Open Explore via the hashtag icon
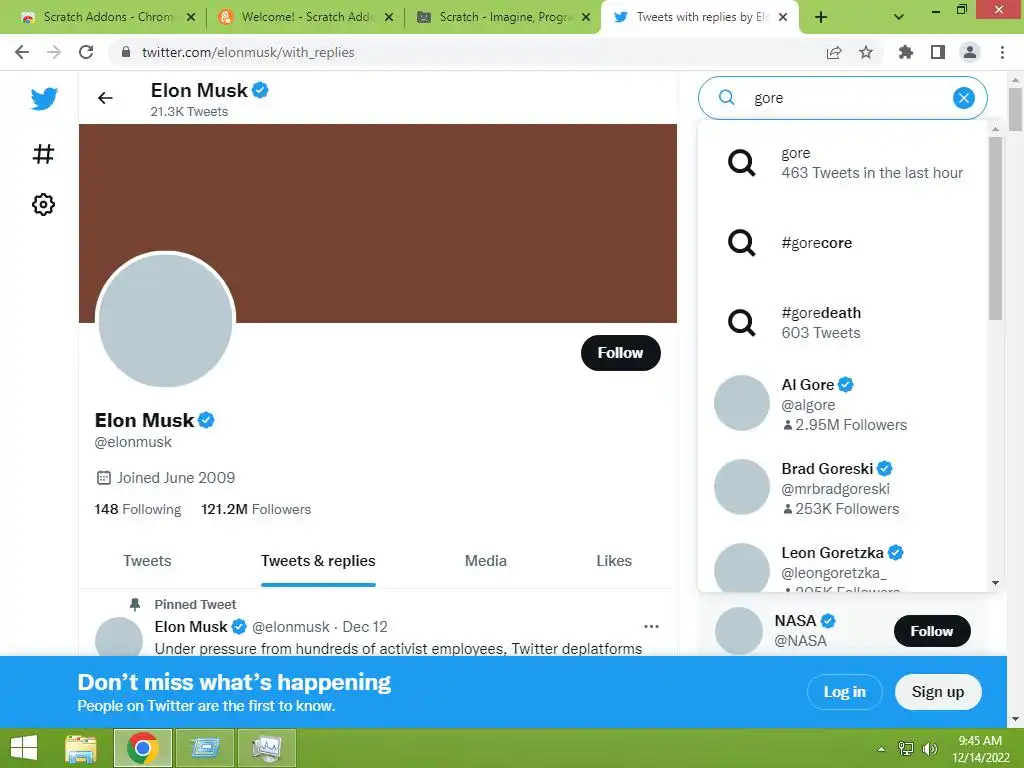1024x768 pixels. (43, 154)
